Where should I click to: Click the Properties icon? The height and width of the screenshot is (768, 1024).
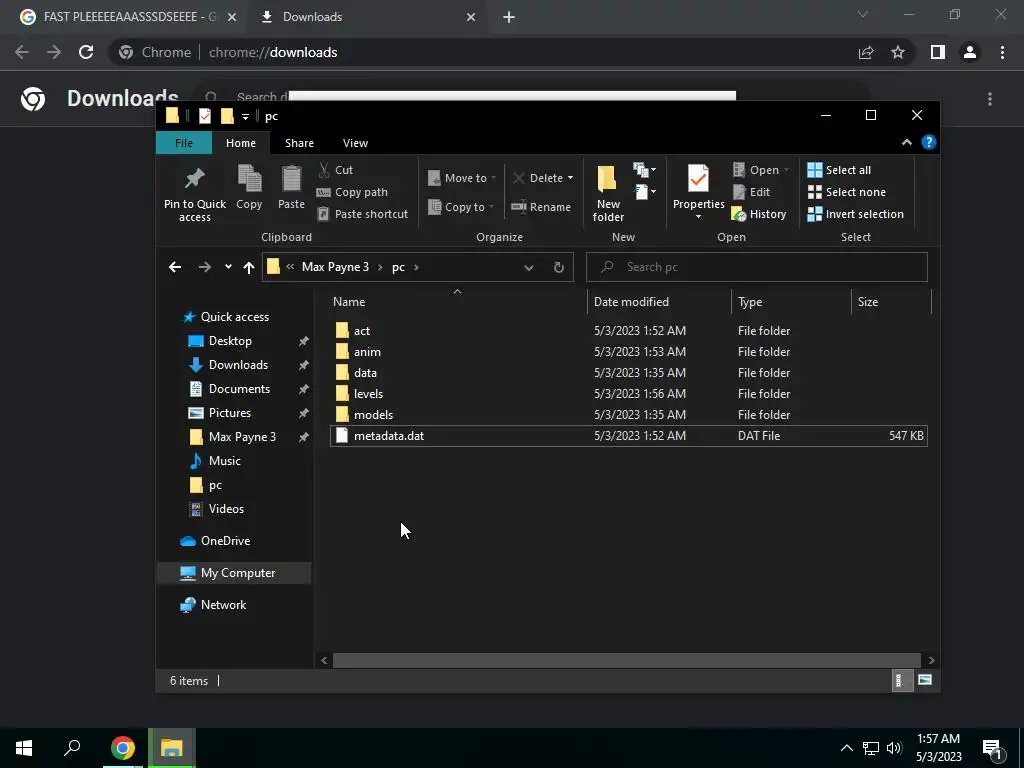click(698, 179)
